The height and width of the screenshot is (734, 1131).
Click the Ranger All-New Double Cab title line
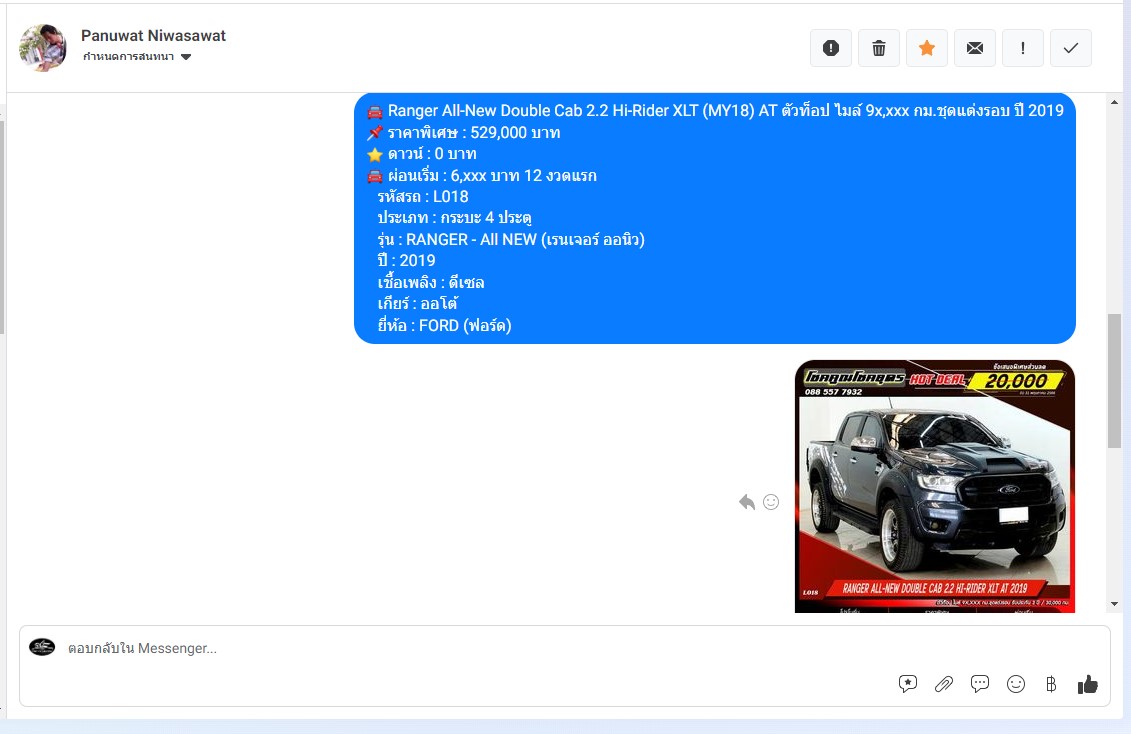coord(716,110)
